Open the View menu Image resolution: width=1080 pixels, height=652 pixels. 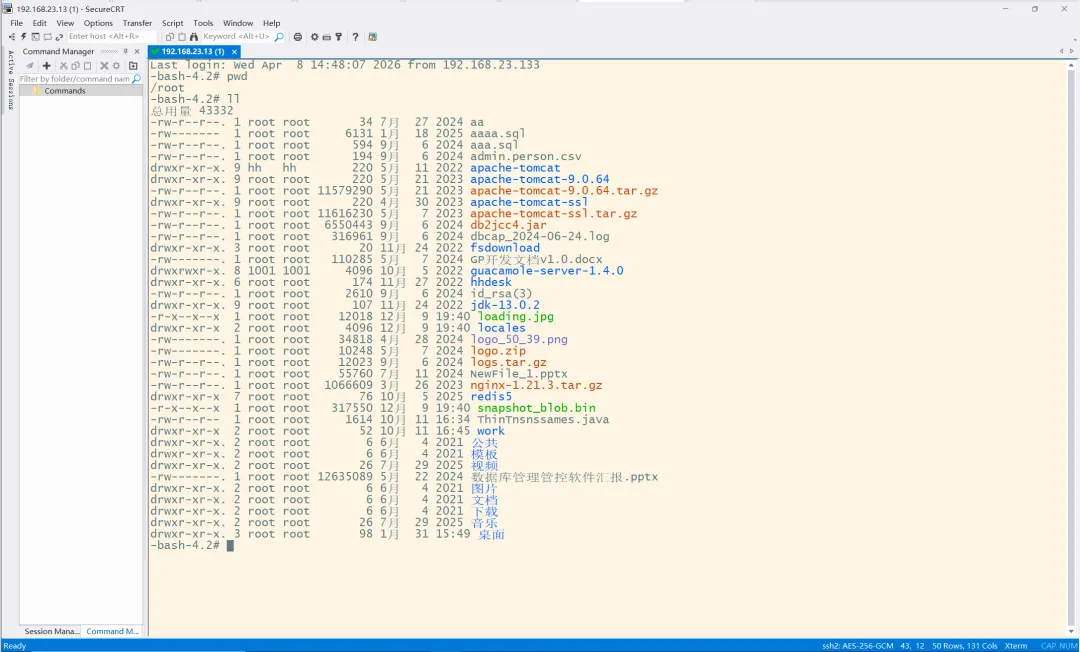click(65, 23)
